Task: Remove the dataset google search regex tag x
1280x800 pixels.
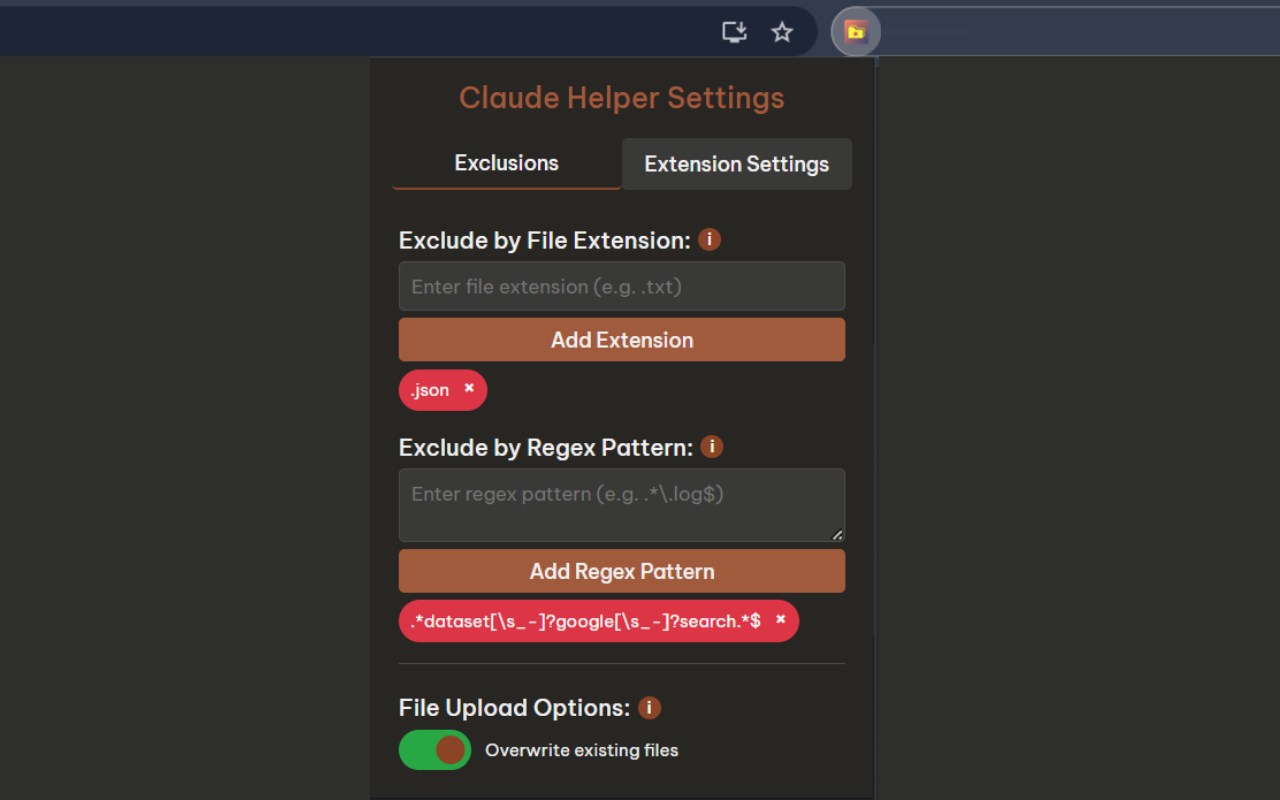Action: click(x=781, y=620)
